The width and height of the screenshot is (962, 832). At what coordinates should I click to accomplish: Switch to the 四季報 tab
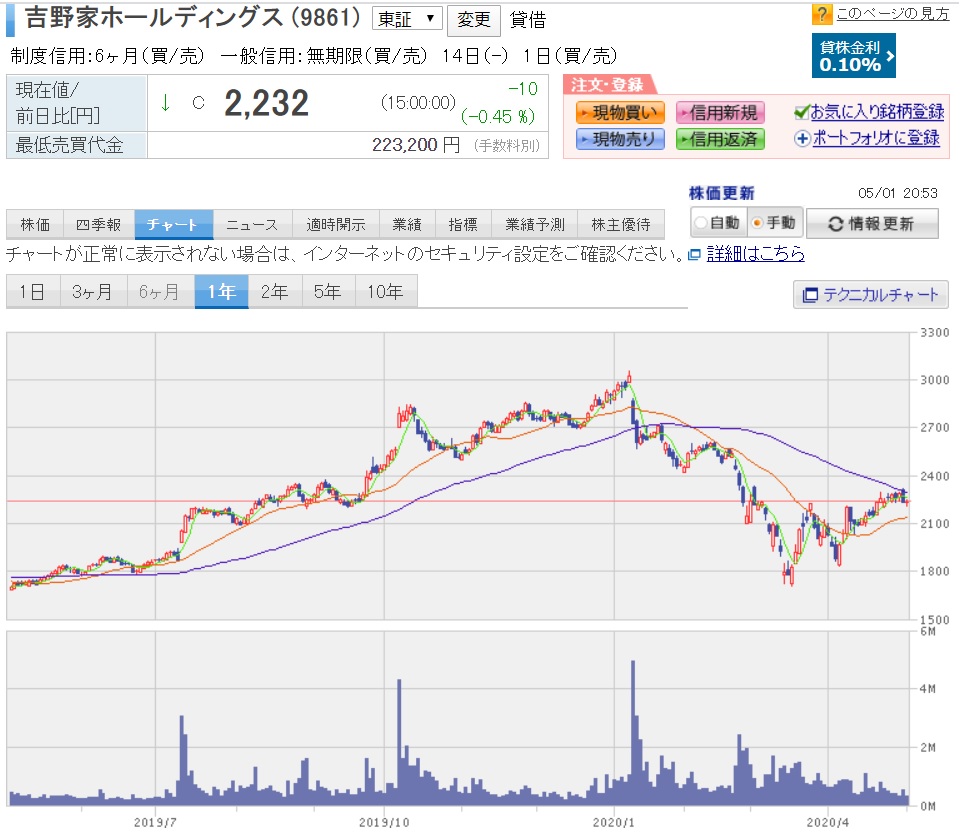pyautogui.click(x=99, y=225)
